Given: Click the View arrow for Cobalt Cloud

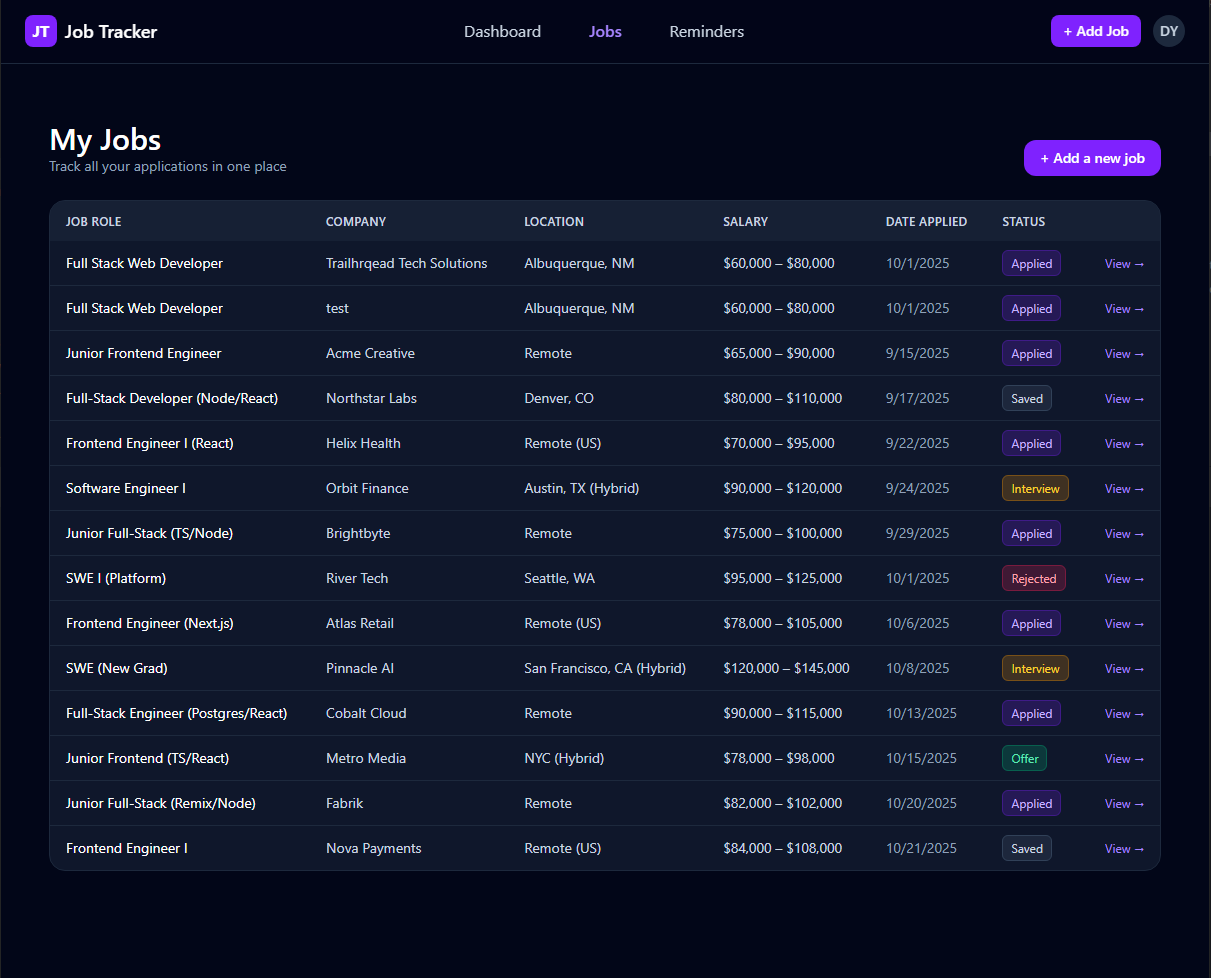Looking at the screenshot, I should coord(1123,713).
